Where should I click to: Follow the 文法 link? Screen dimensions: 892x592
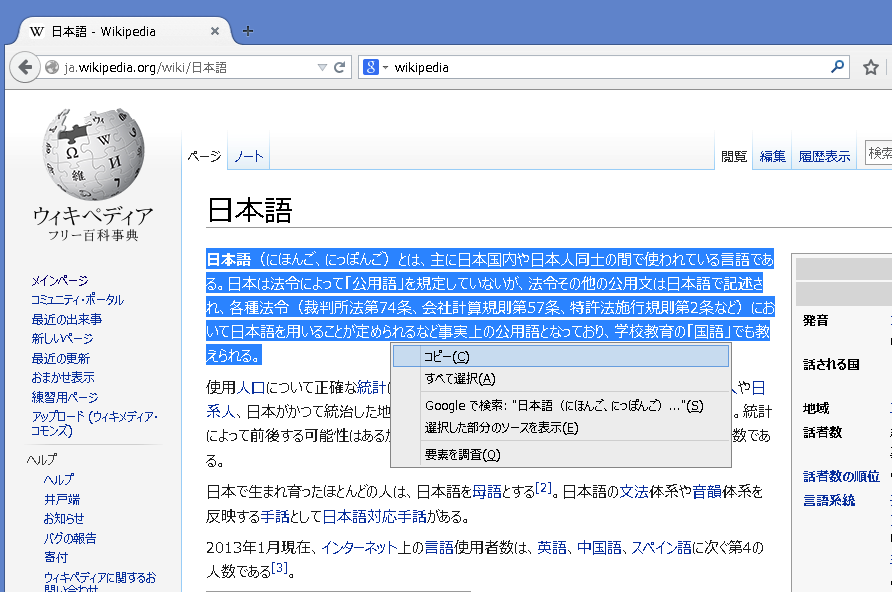pos(634,491)
